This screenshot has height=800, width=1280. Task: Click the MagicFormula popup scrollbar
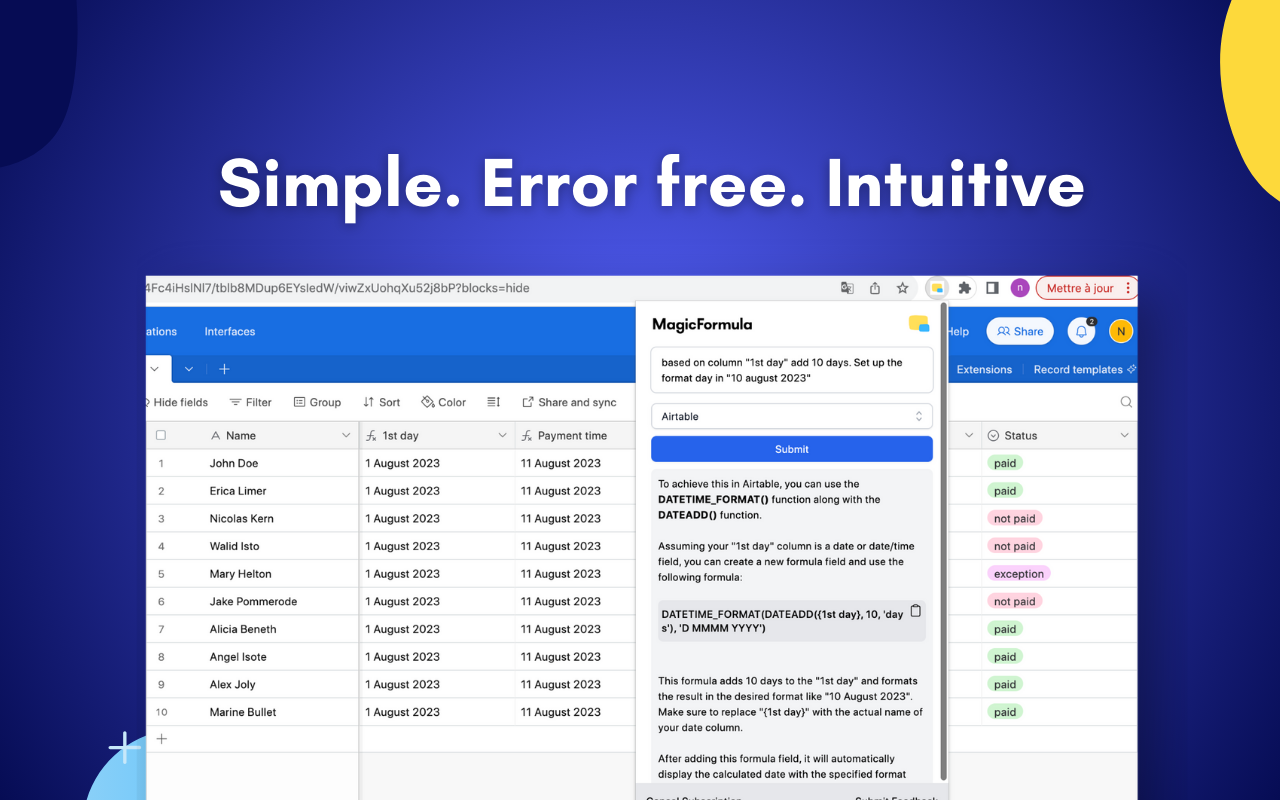943,540
